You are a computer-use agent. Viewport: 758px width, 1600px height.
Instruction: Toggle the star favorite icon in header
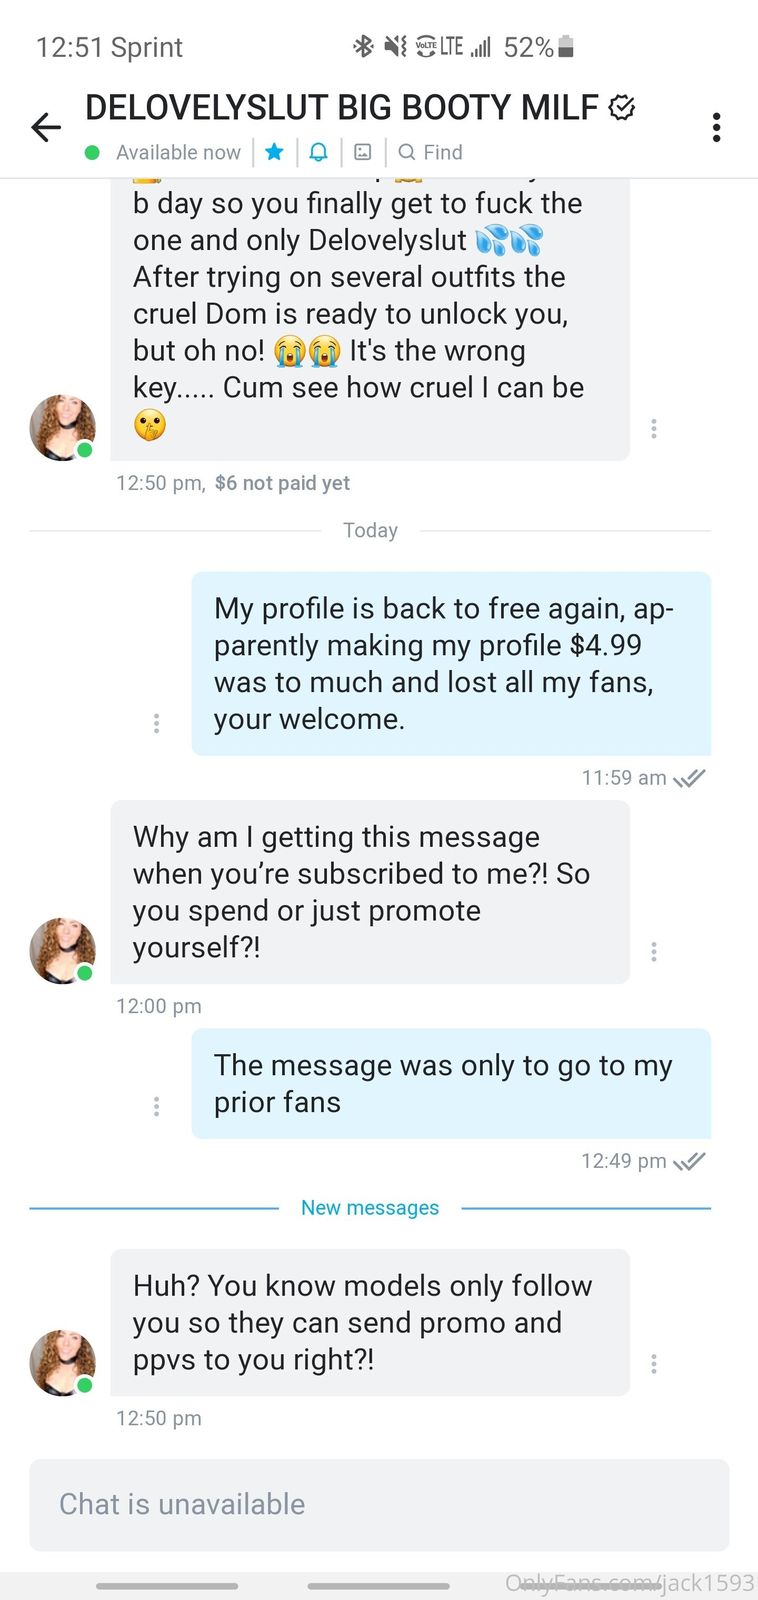(x=275, y=152)
